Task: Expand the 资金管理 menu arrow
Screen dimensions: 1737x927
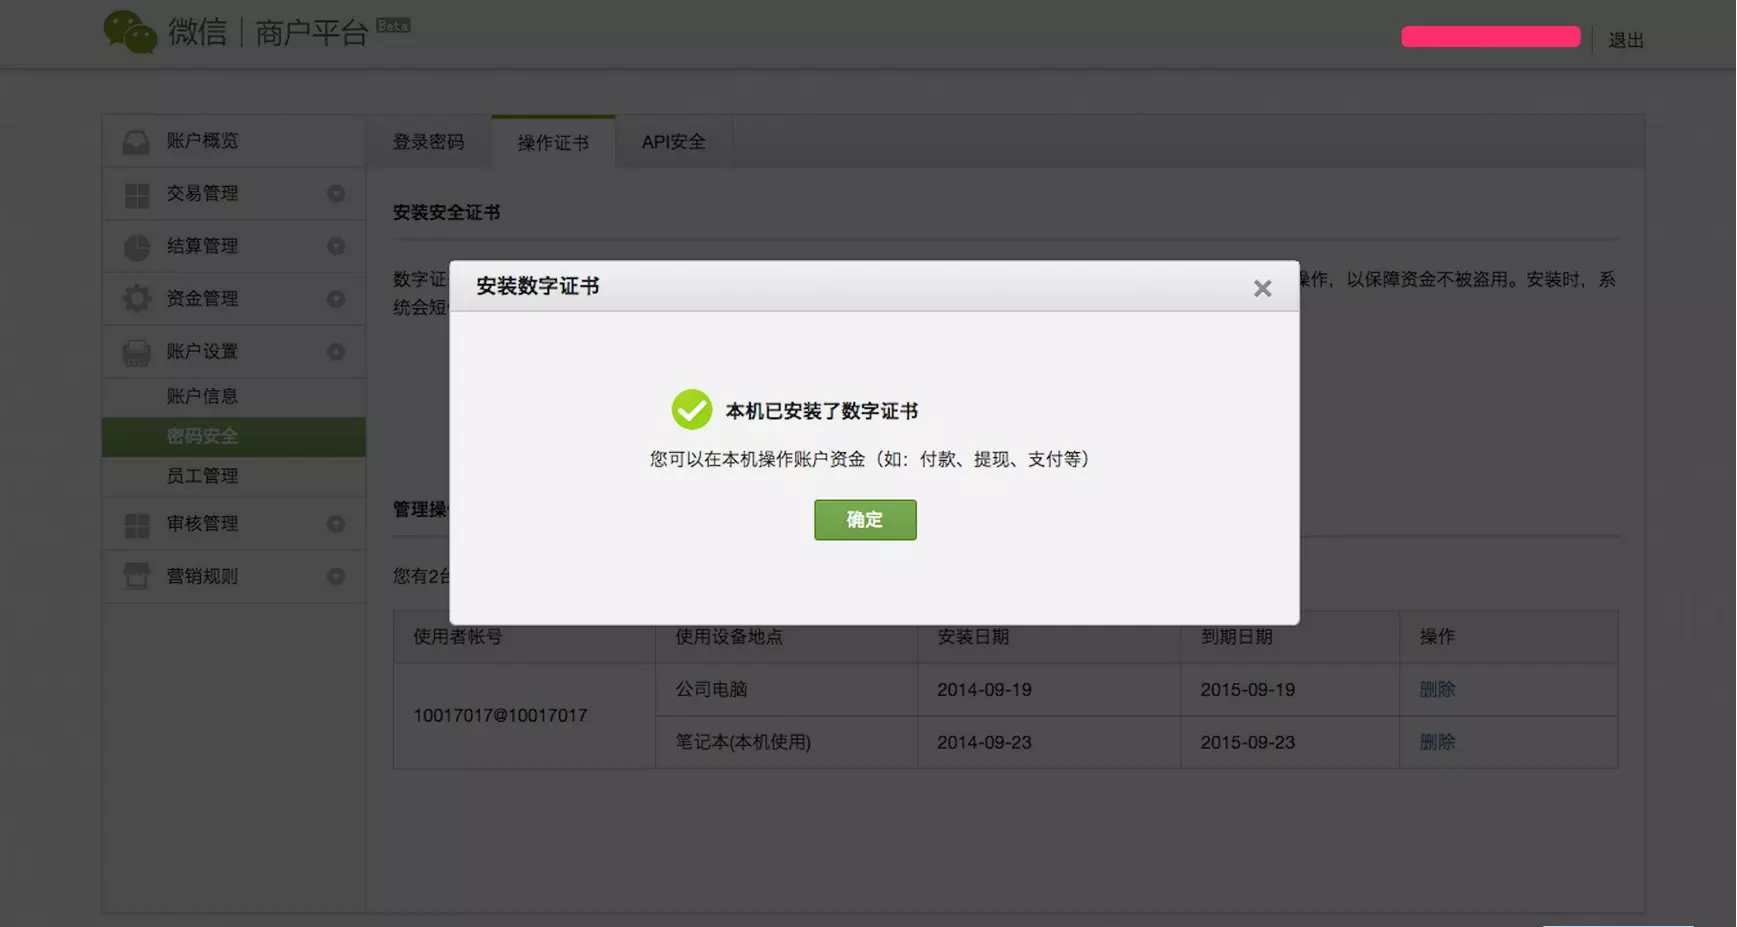Action: pyautogui.click(x=336, y=299)
